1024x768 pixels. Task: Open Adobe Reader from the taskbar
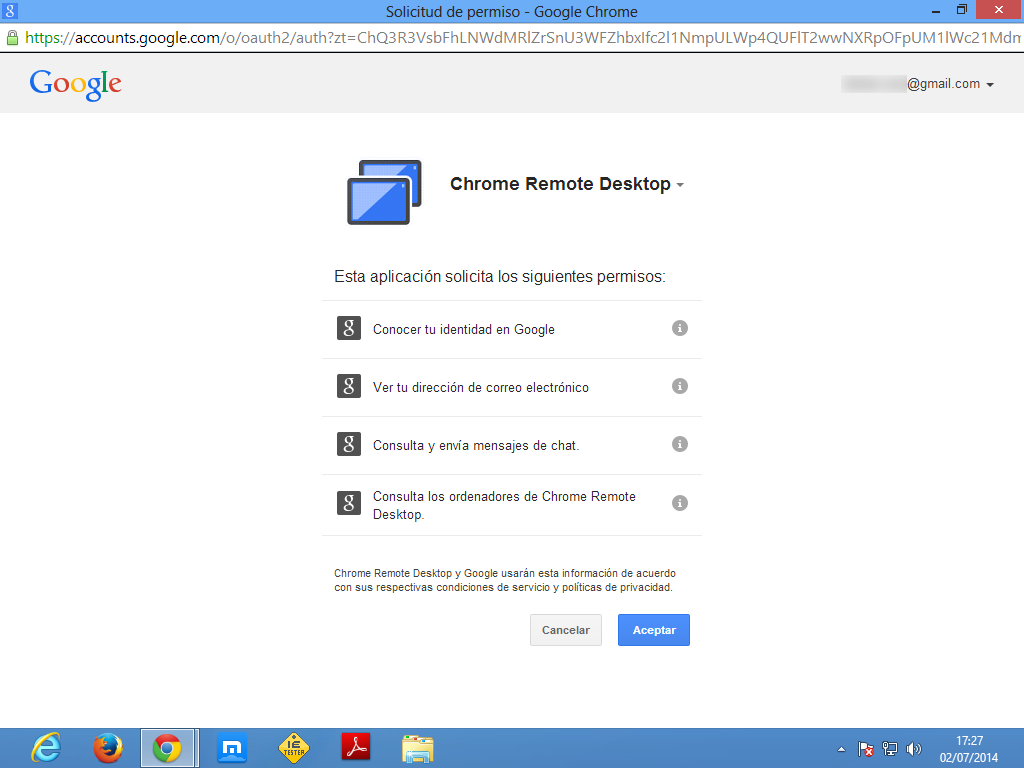coord(356,748)
